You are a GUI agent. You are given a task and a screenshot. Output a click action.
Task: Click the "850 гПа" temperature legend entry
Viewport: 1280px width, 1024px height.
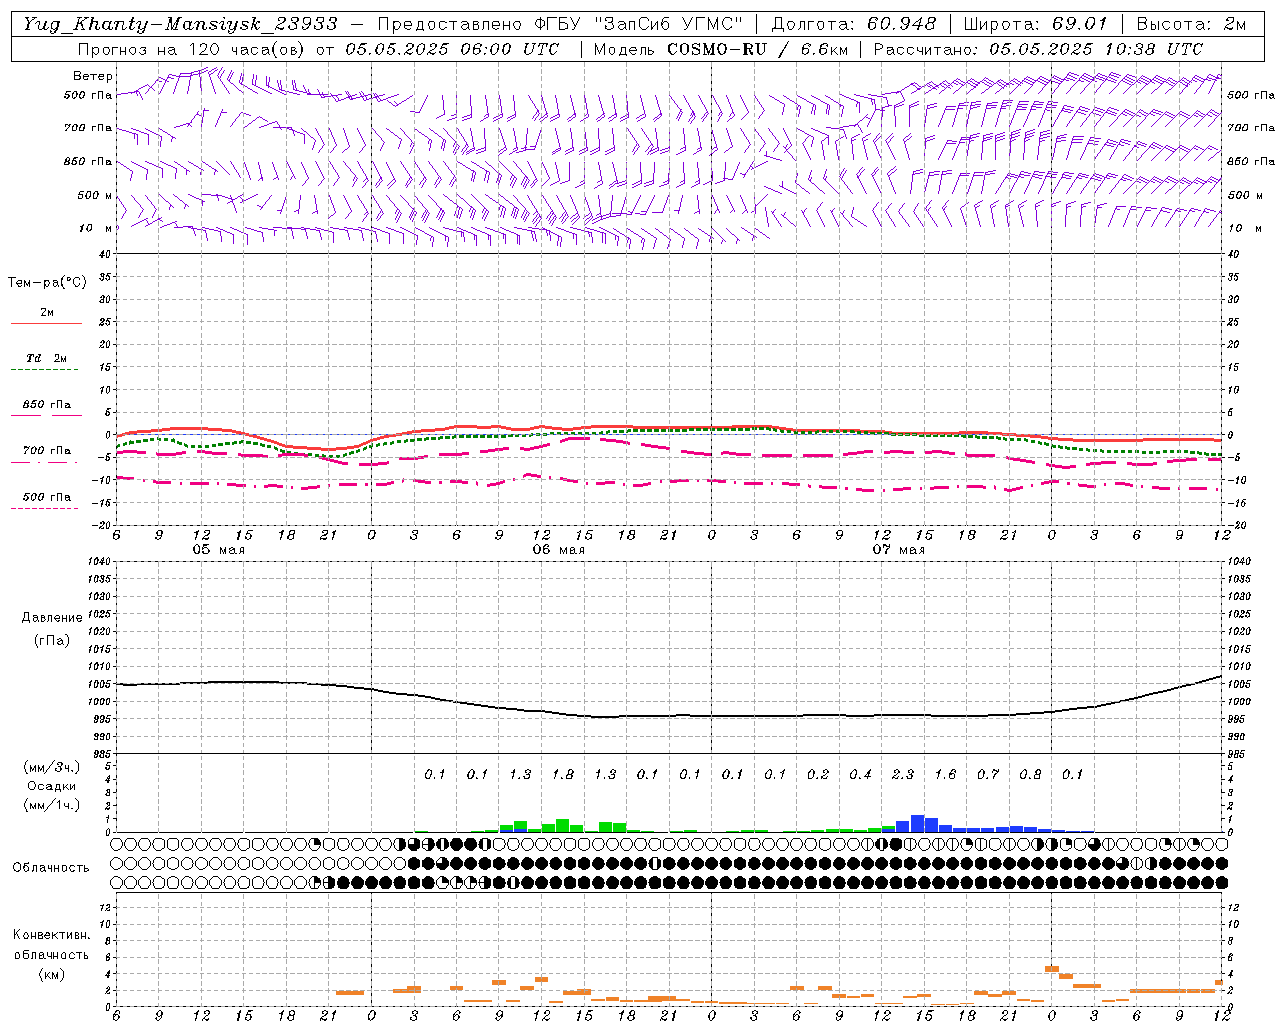[x=47, y=405]
